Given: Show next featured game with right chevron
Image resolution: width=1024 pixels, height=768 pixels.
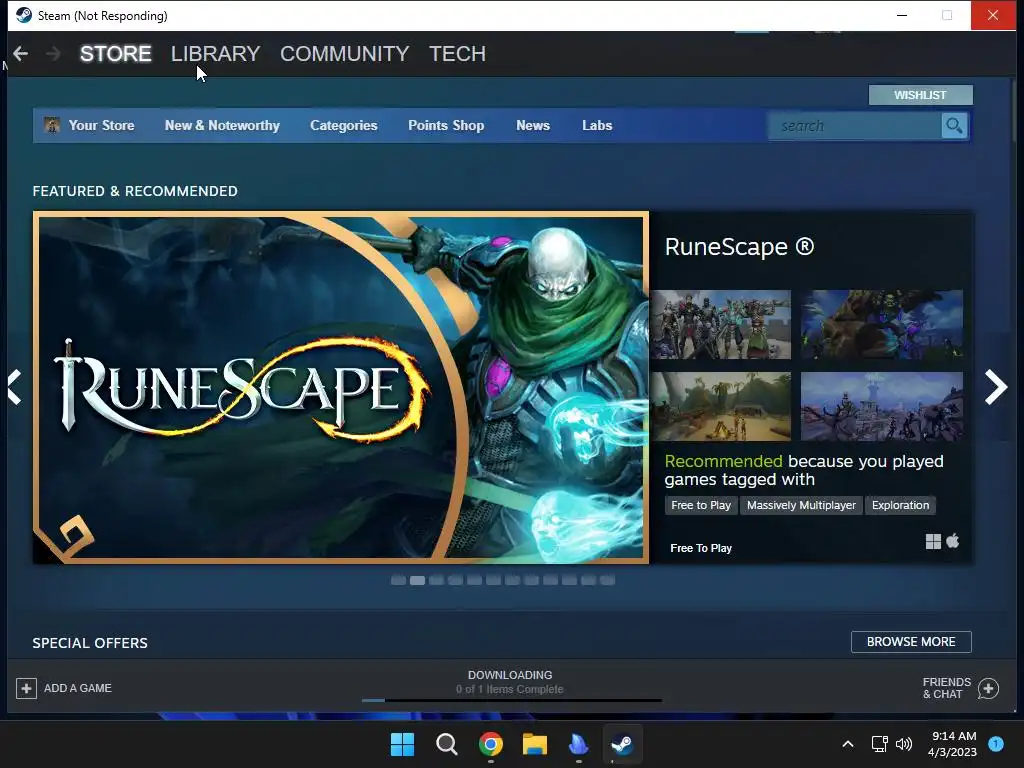Looking at the screenshot, I should click(996, 387).
